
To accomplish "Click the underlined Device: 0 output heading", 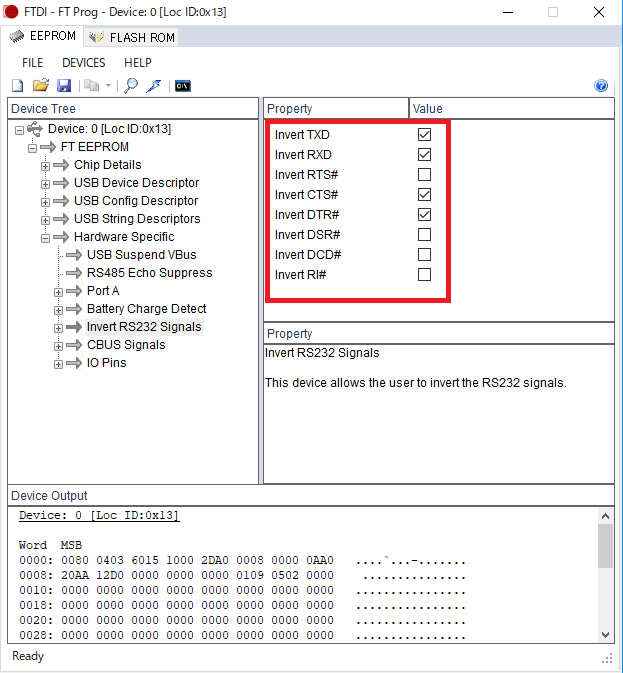I will point(99,515).
